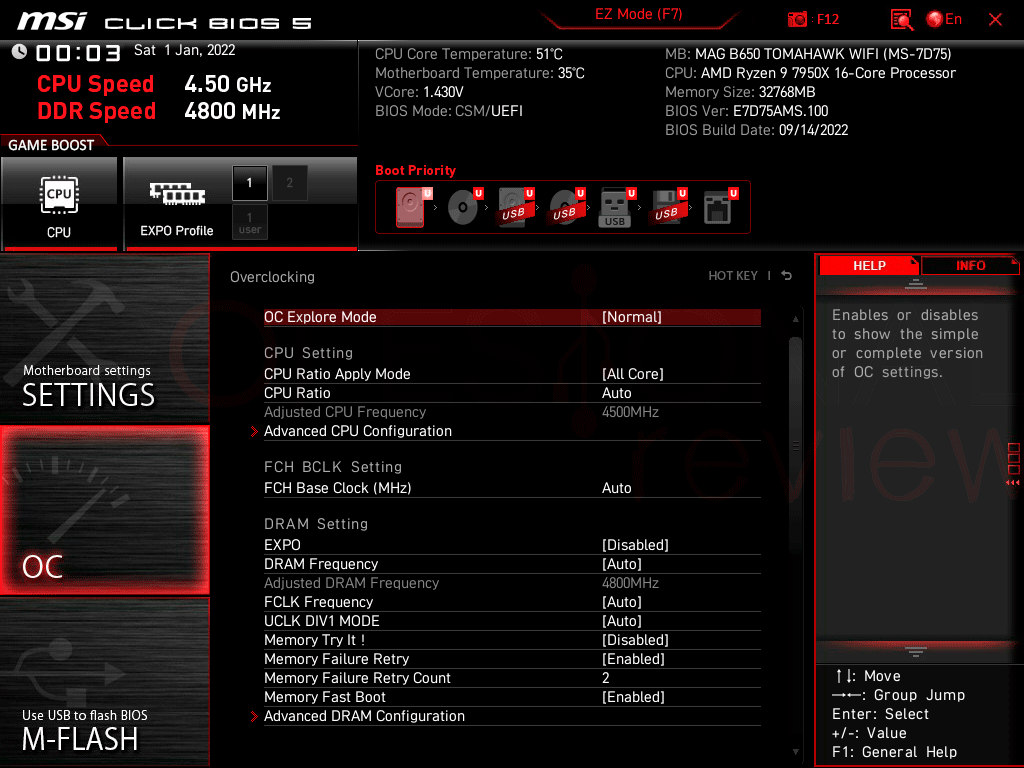
Task: Switch to the INFO tab
Action: coord(970,266)
